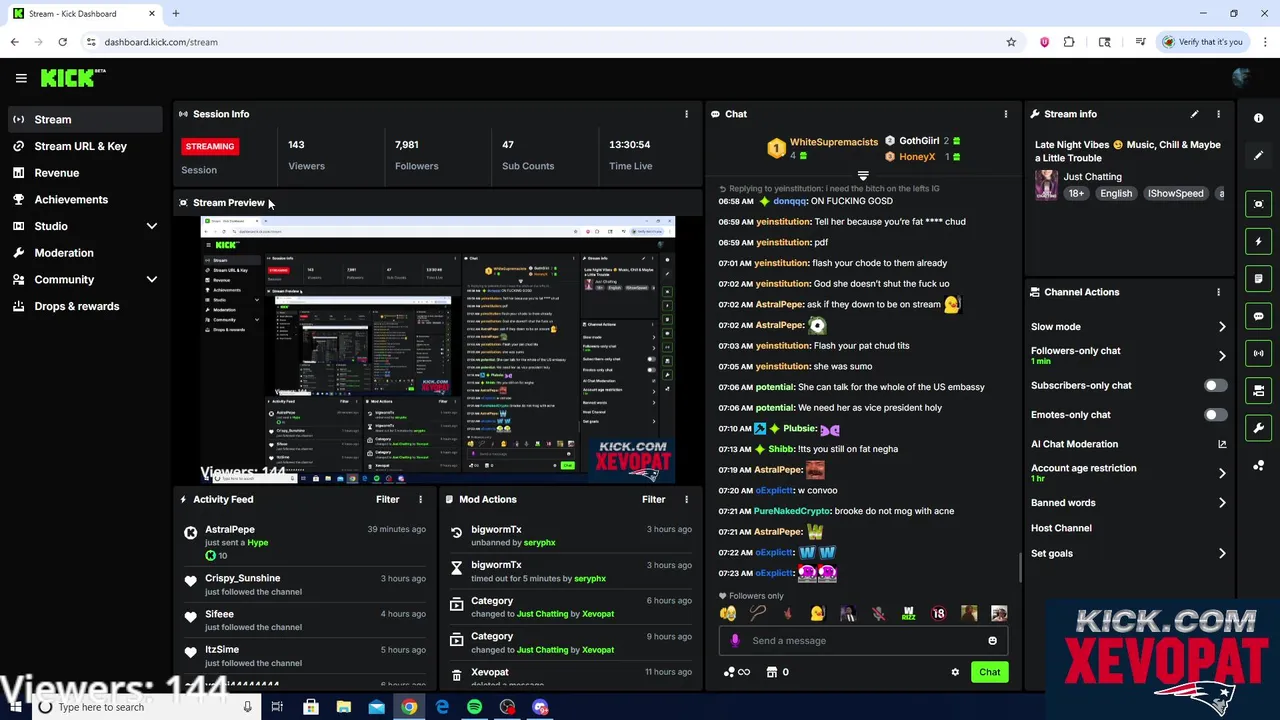Click the three-dots cluster icon in right rail
Screen dimensions: 1280x720
click(x=1258, y=466)
